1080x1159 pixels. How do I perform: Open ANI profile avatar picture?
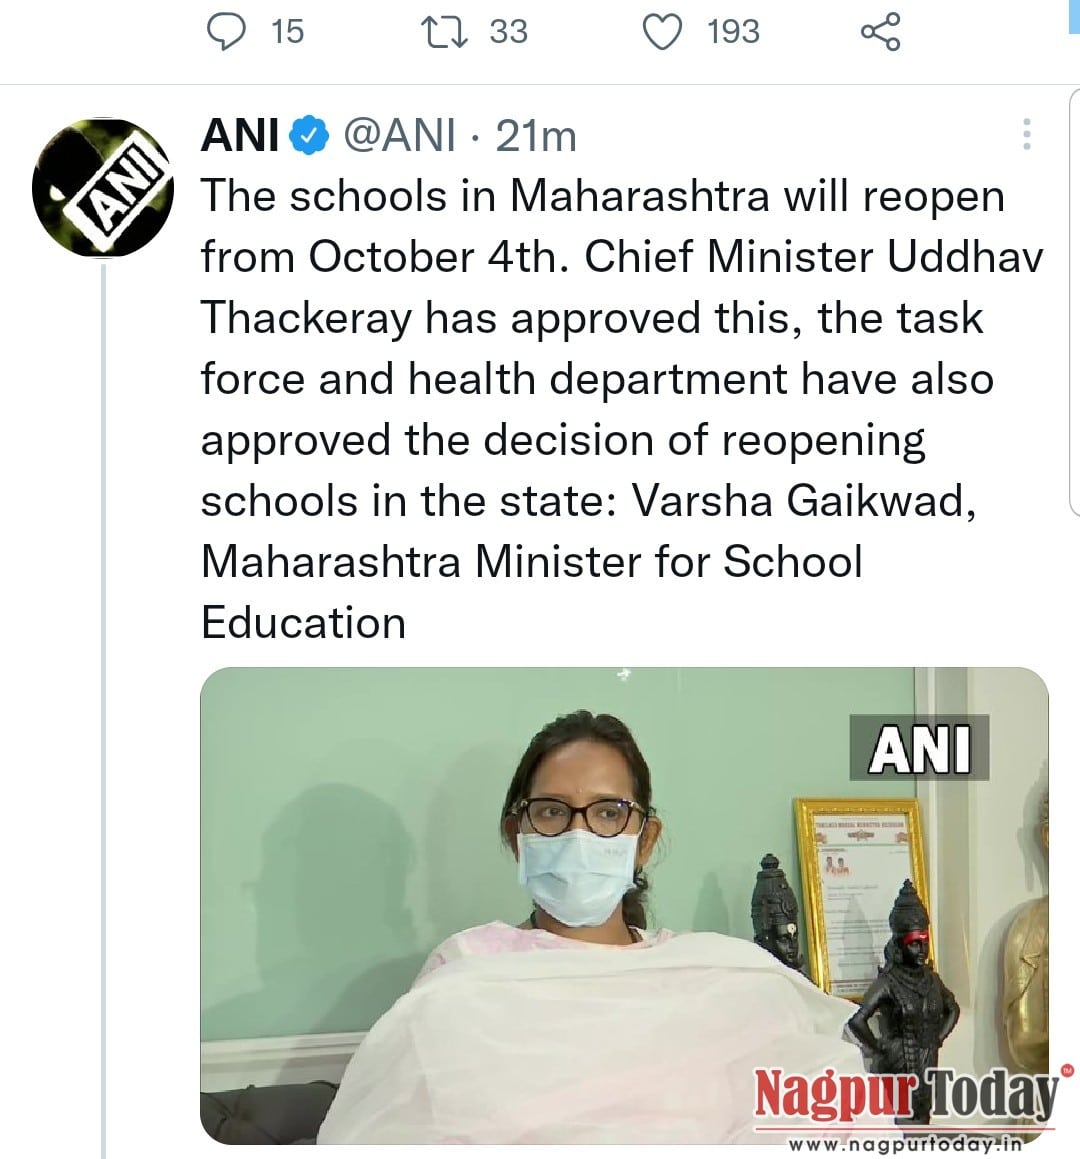coord(102,188)
